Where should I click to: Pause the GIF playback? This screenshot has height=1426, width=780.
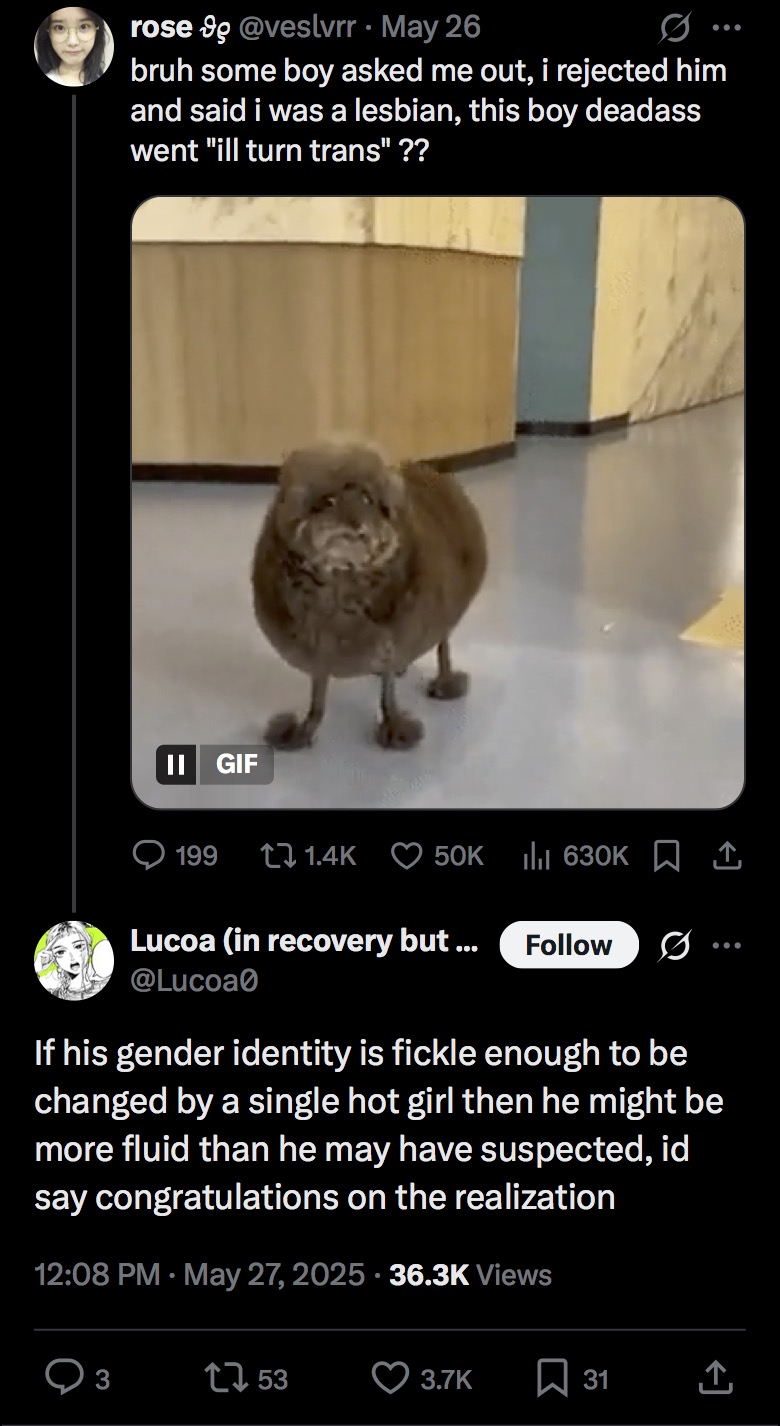tap(177, 765)
